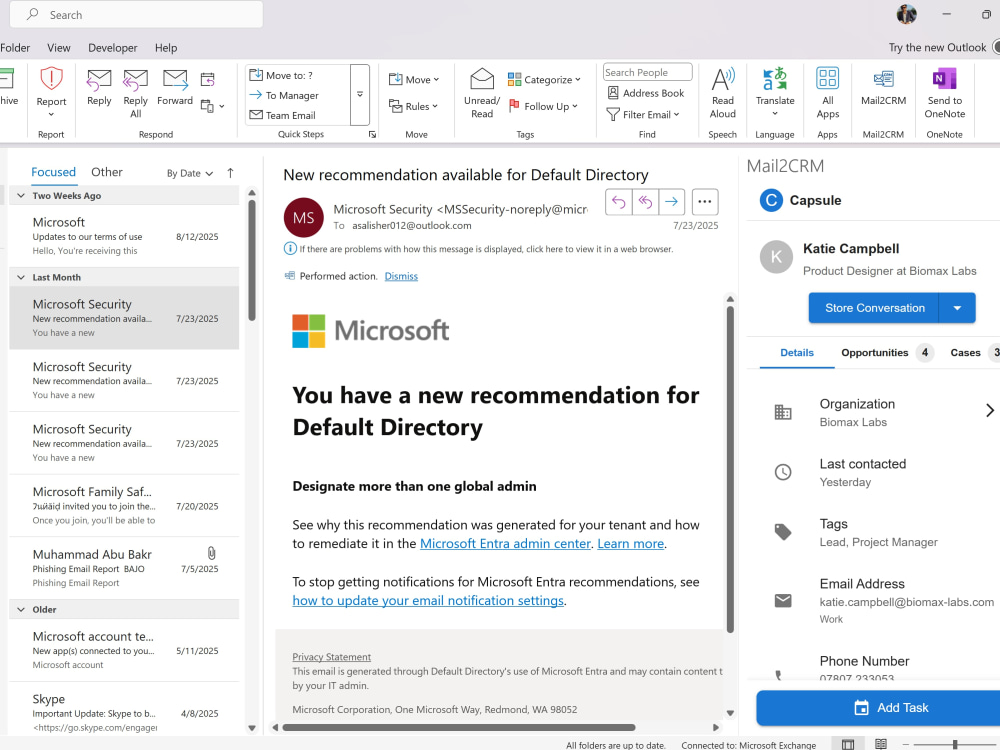This screenshot has height=750, width=1000.
Task: Click the Translate icon
Action: 775,79
